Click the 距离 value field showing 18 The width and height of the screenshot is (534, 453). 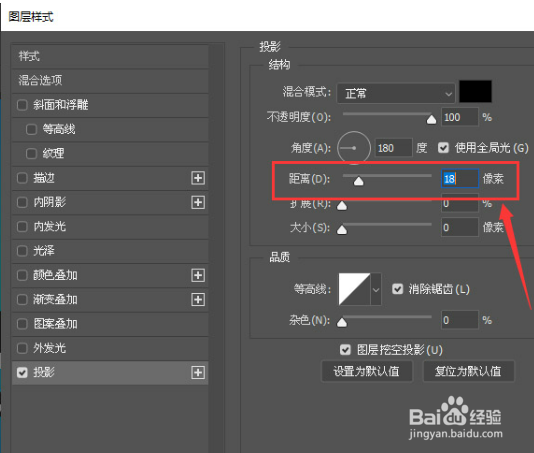(x=460, y=178)
